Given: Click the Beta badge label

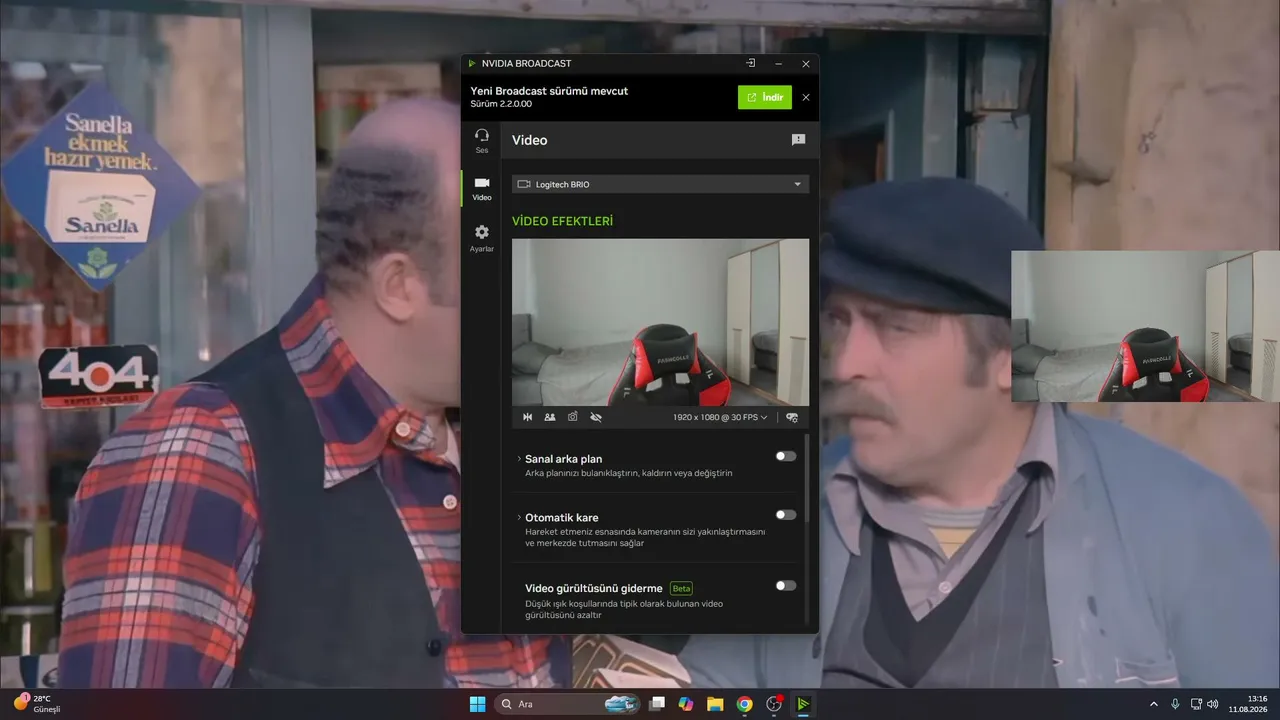Looking at the screenshot, I should click(681, 588).
